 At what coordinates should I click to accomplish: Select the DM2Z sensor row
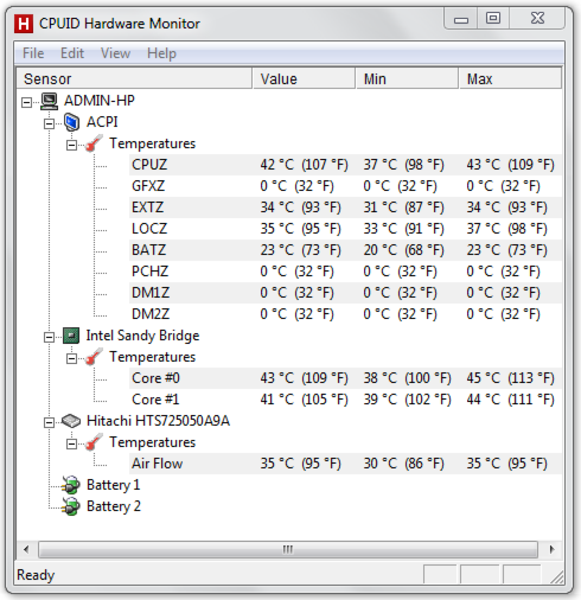346,315
